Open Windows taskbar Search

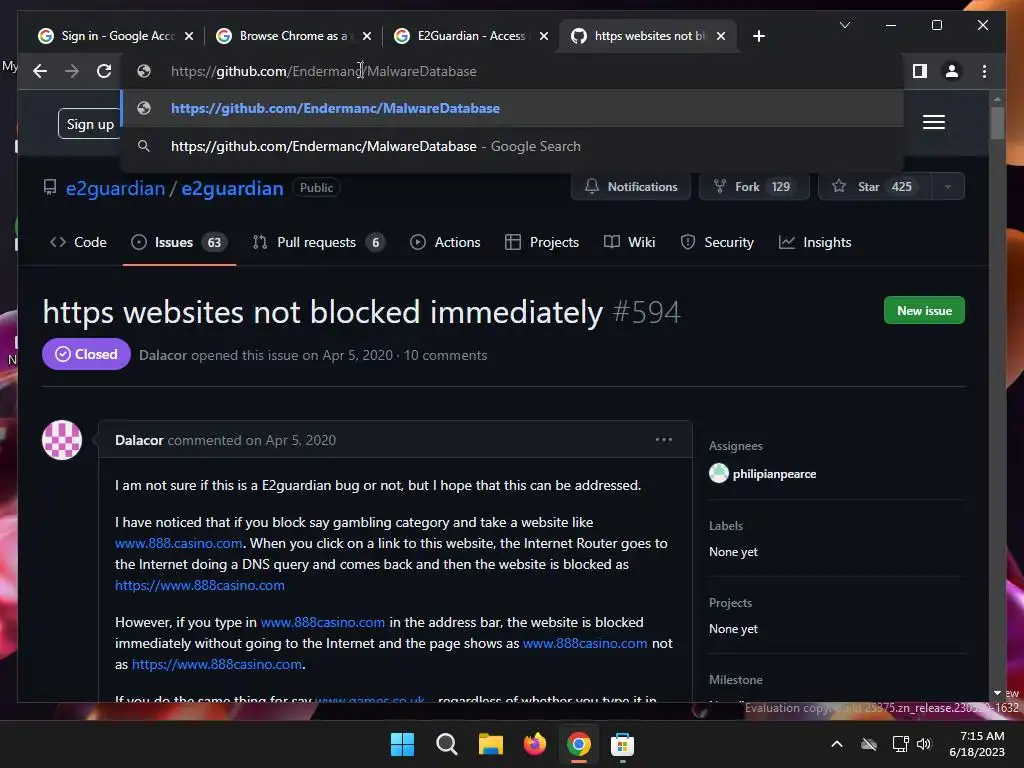point(447,744)
